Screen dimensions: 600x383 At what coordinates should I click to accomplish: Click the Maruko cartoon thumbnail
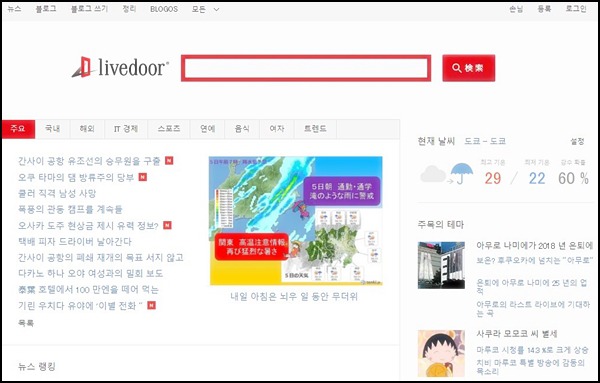tap(441, 354)
